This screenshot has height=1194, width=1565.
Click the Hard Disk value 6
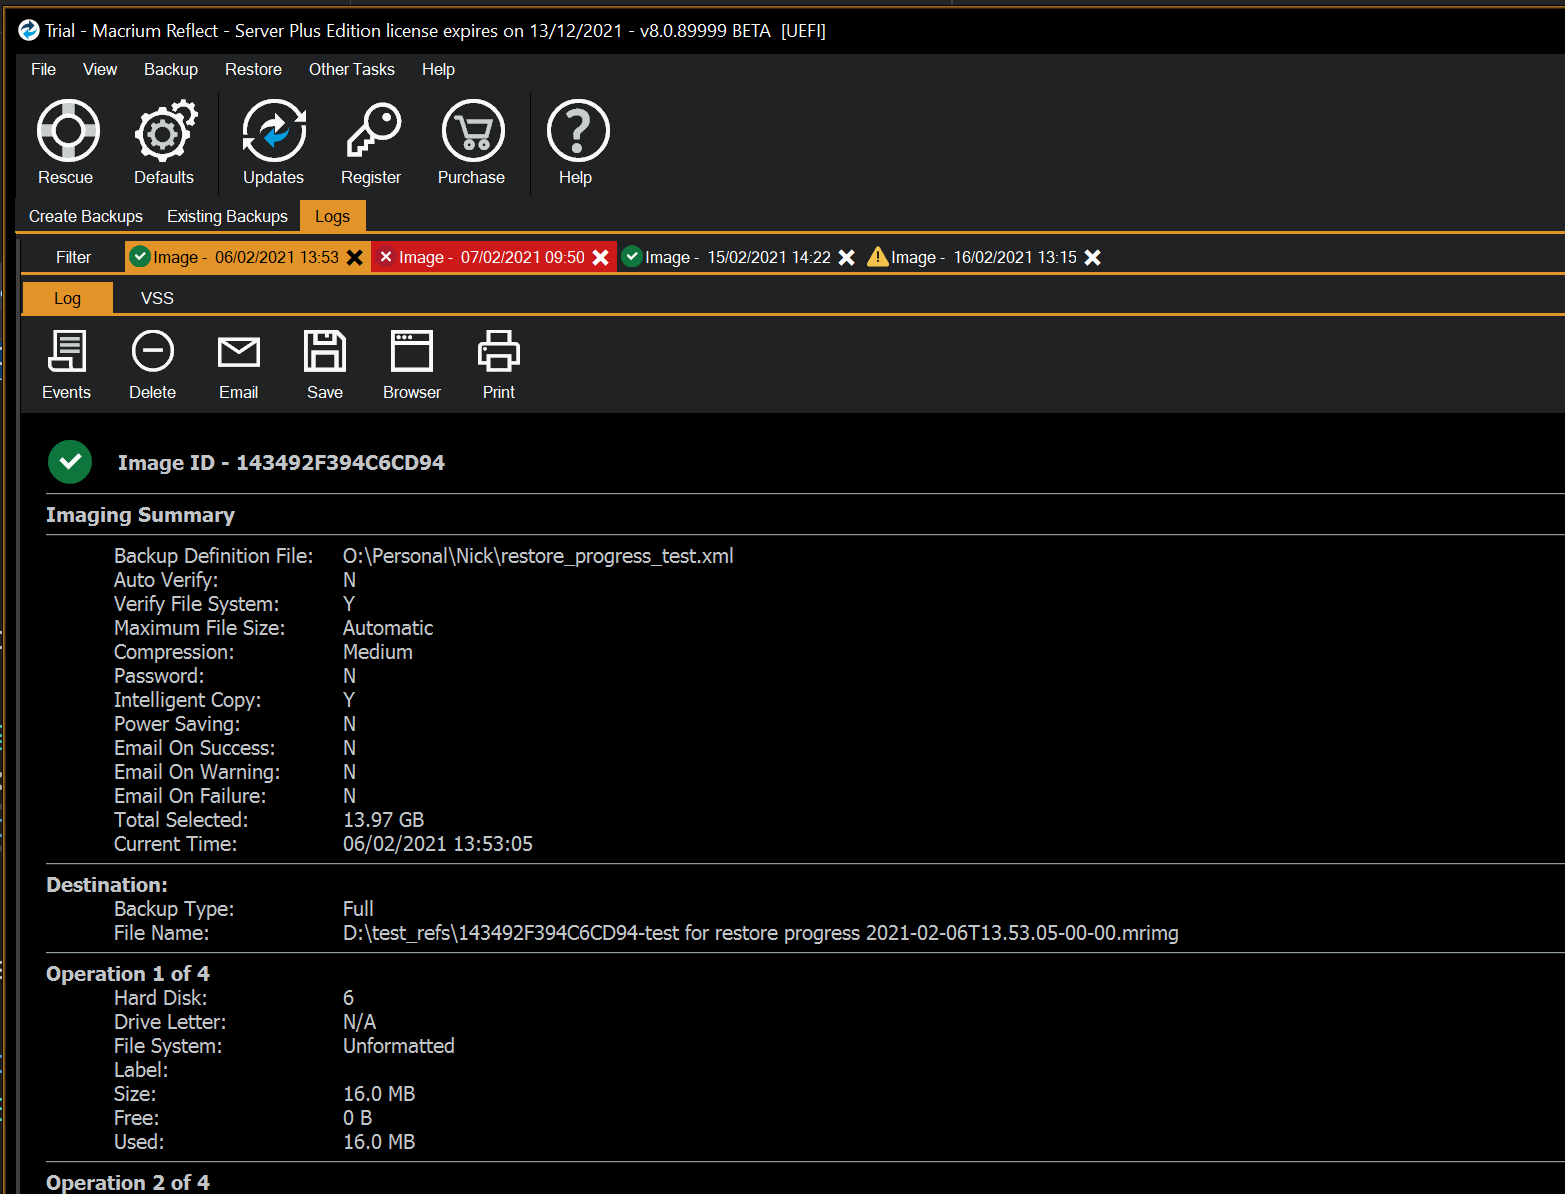tap(348, 998)
